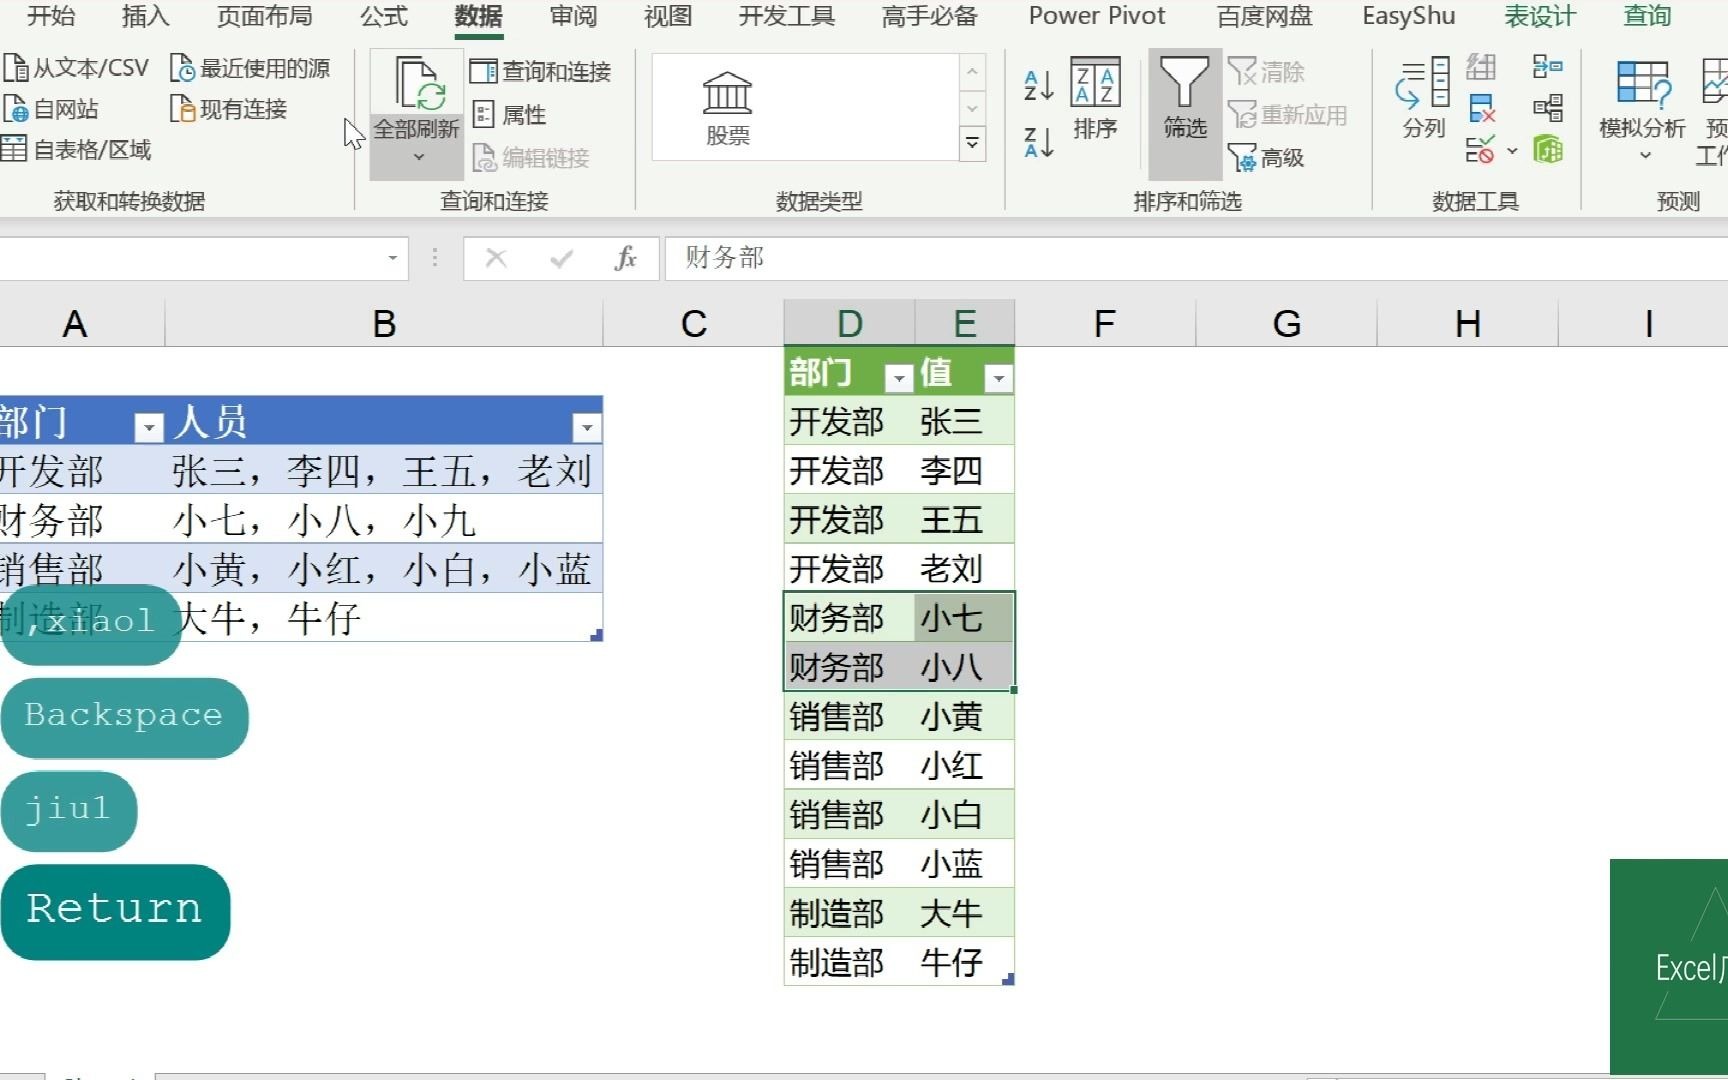Click the insert function fx icon
Viewport: 1728px width, 1080px height.
(x=625, y=258)
